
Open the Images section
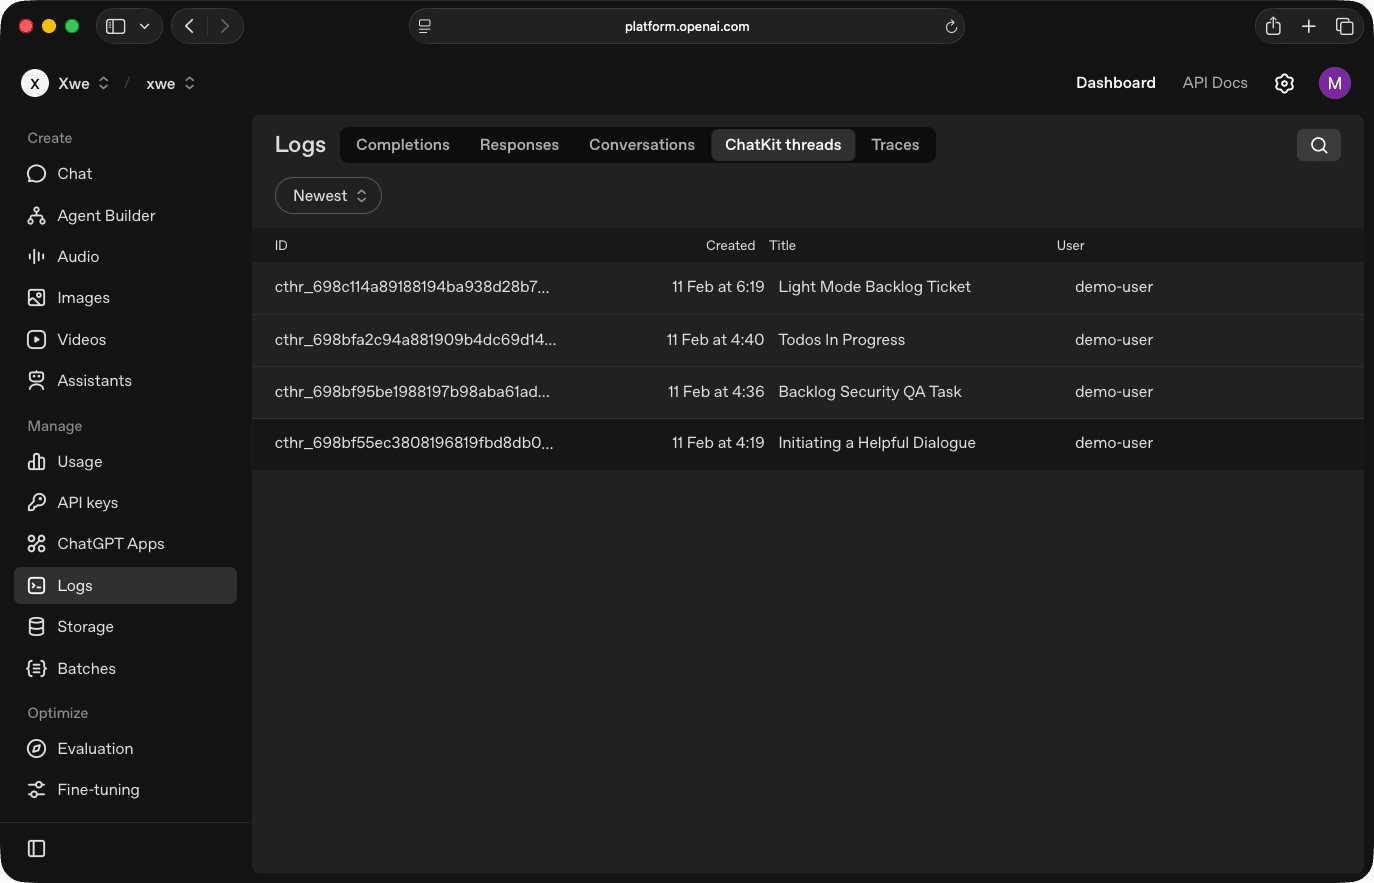click(82, 297)
